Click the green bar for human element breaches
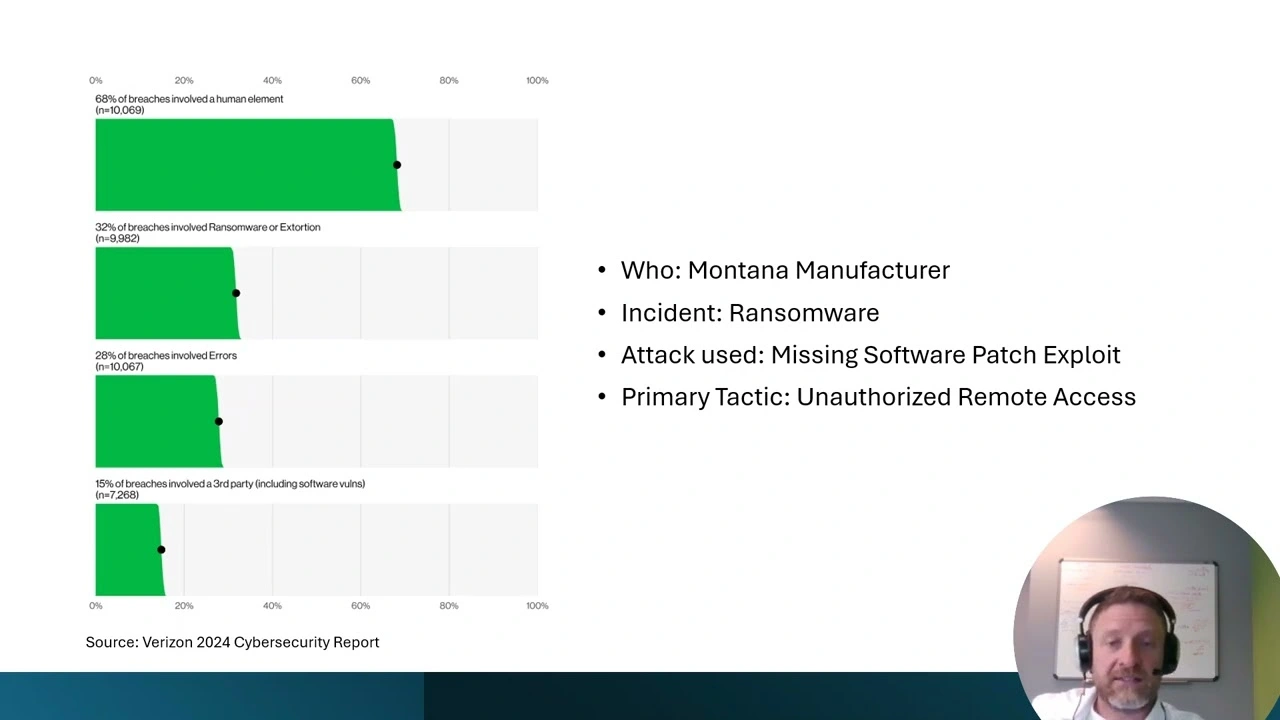Viewport: 1280px width, 720px height. (247, 165)
